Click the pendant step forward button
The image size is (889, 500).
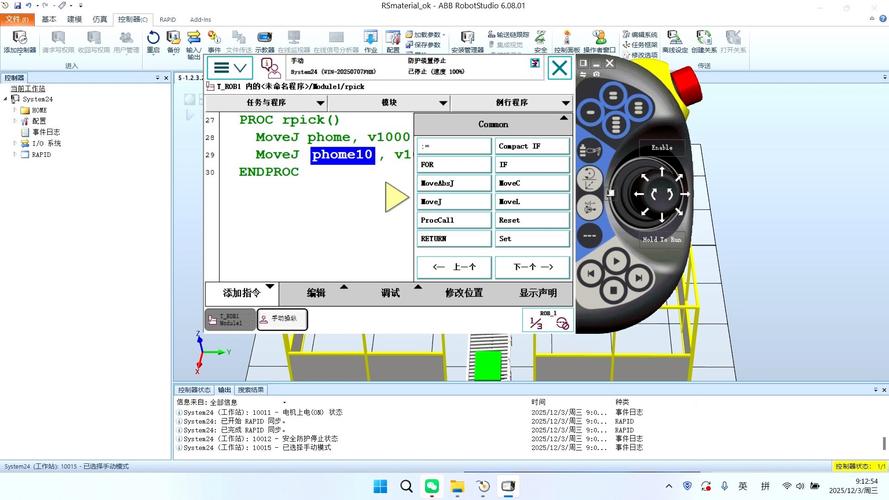[x=638, y=277]
